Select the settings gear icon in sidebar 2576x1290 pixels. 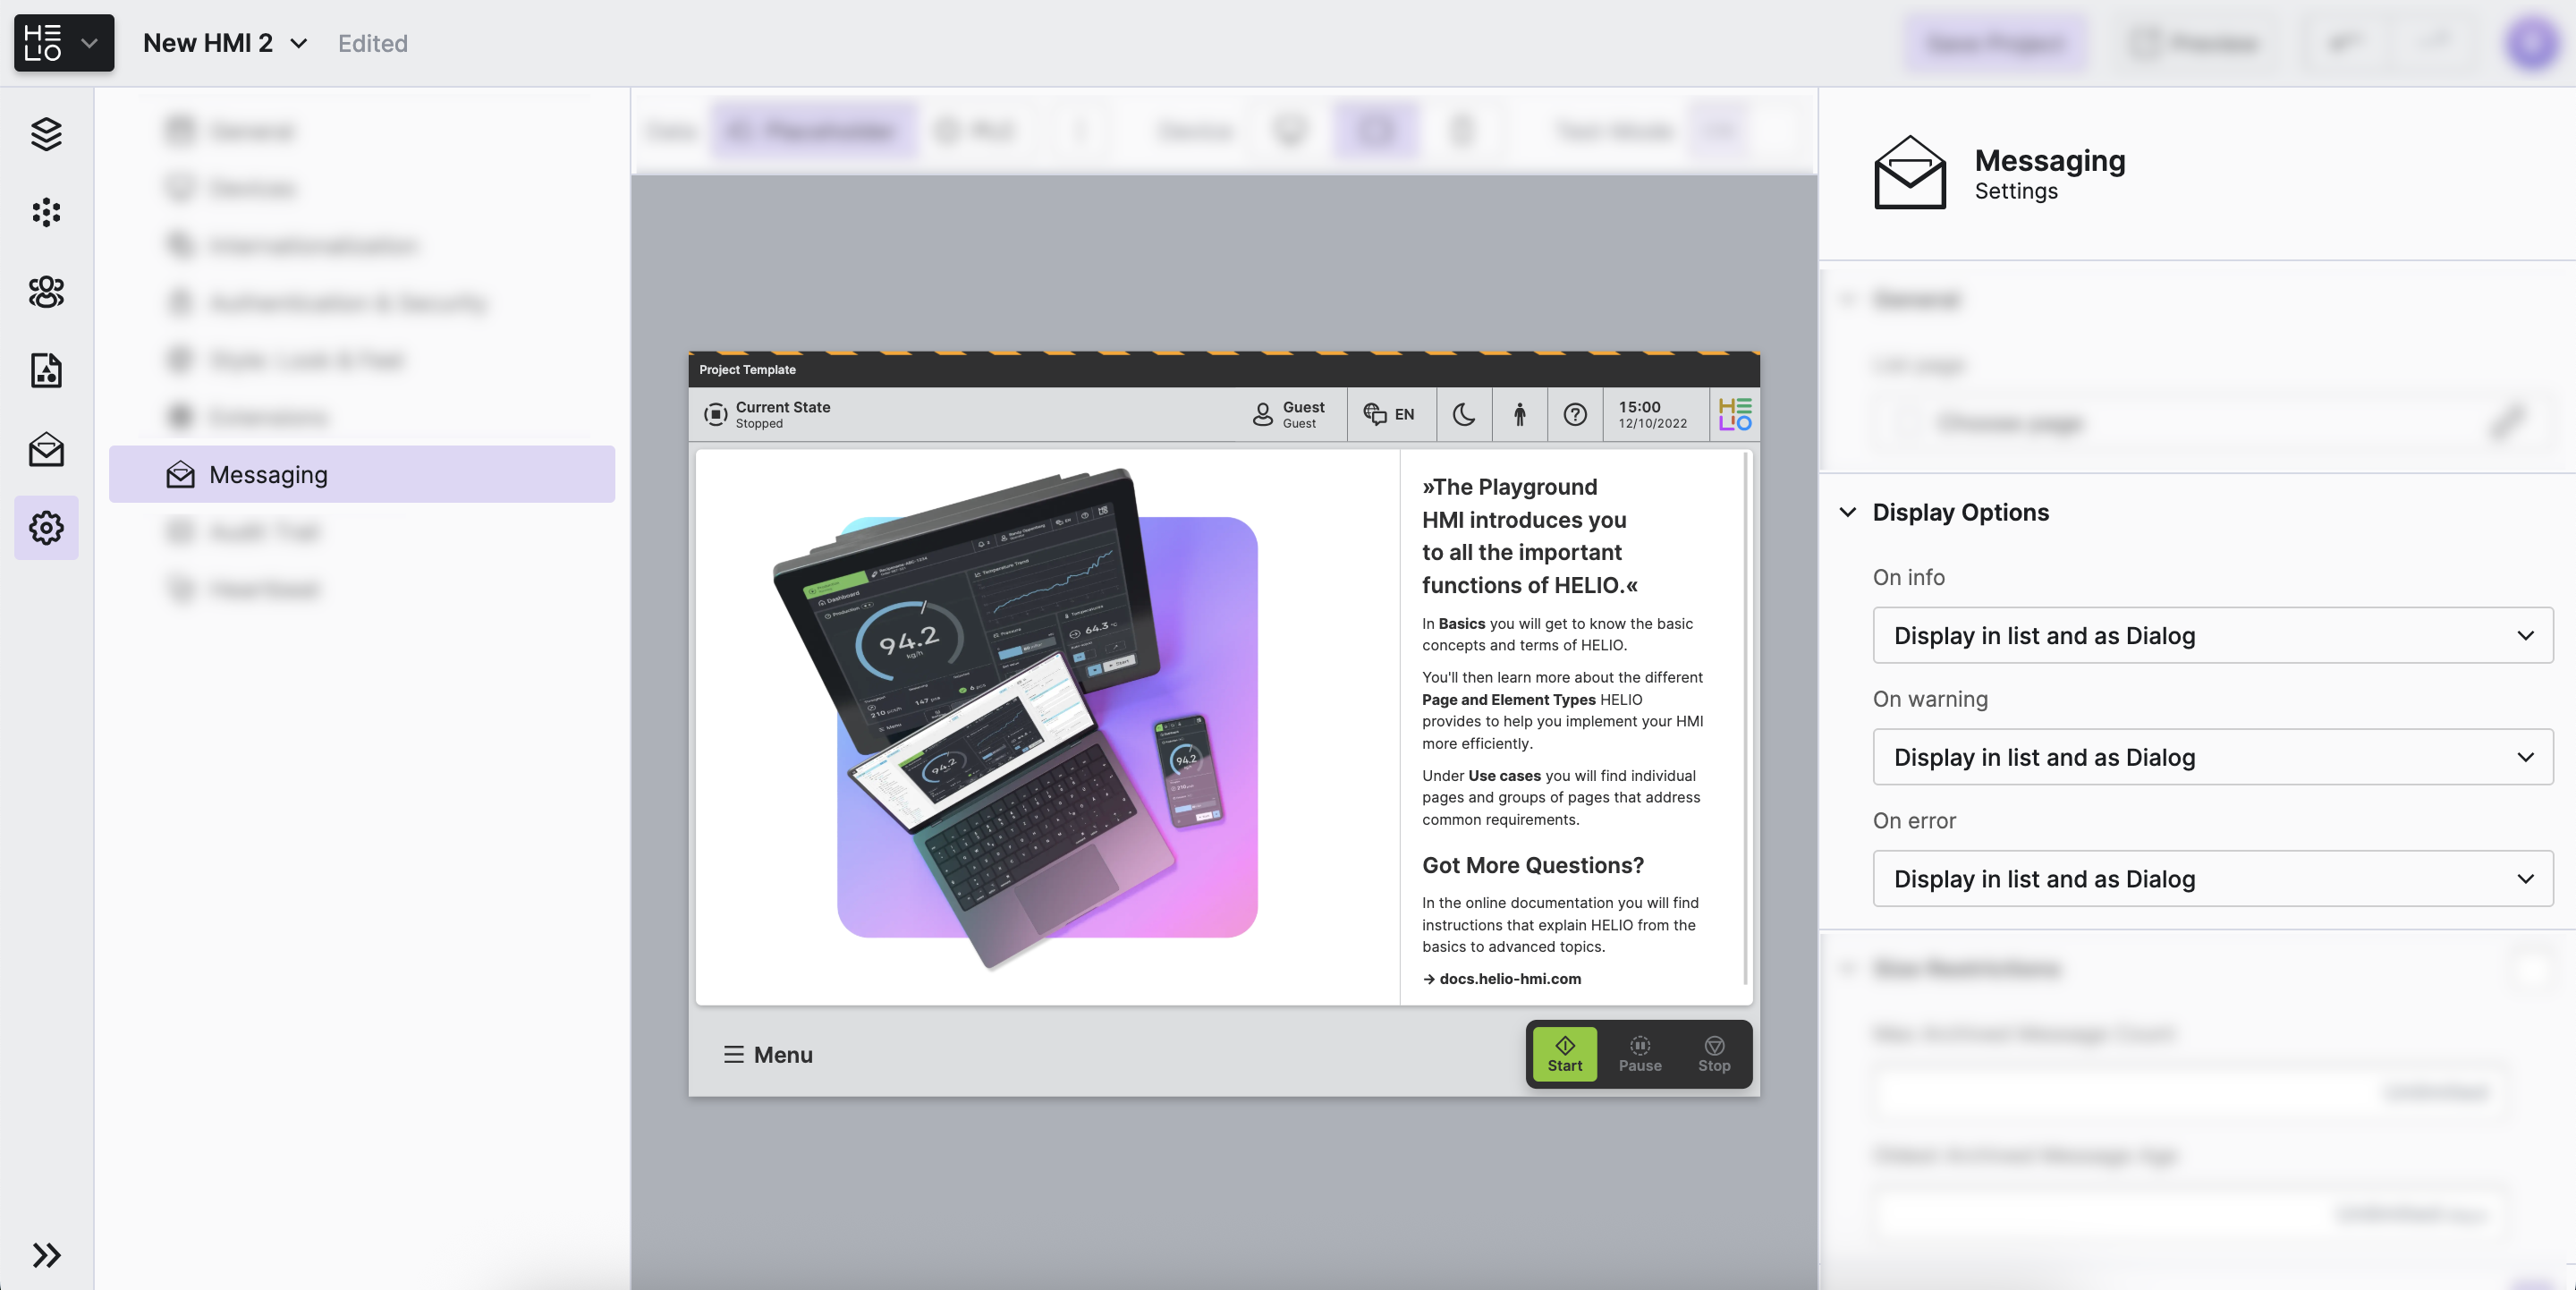pos(46,528)
